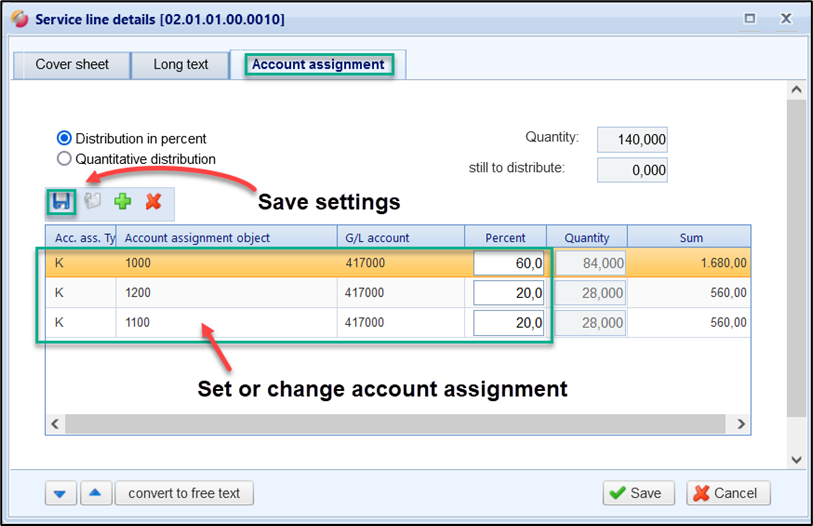Image resolution: width=813 pixels, height=526 pixels.
Task: Click the greyed copy icon in toolbar
Action: tap(91, 202)
